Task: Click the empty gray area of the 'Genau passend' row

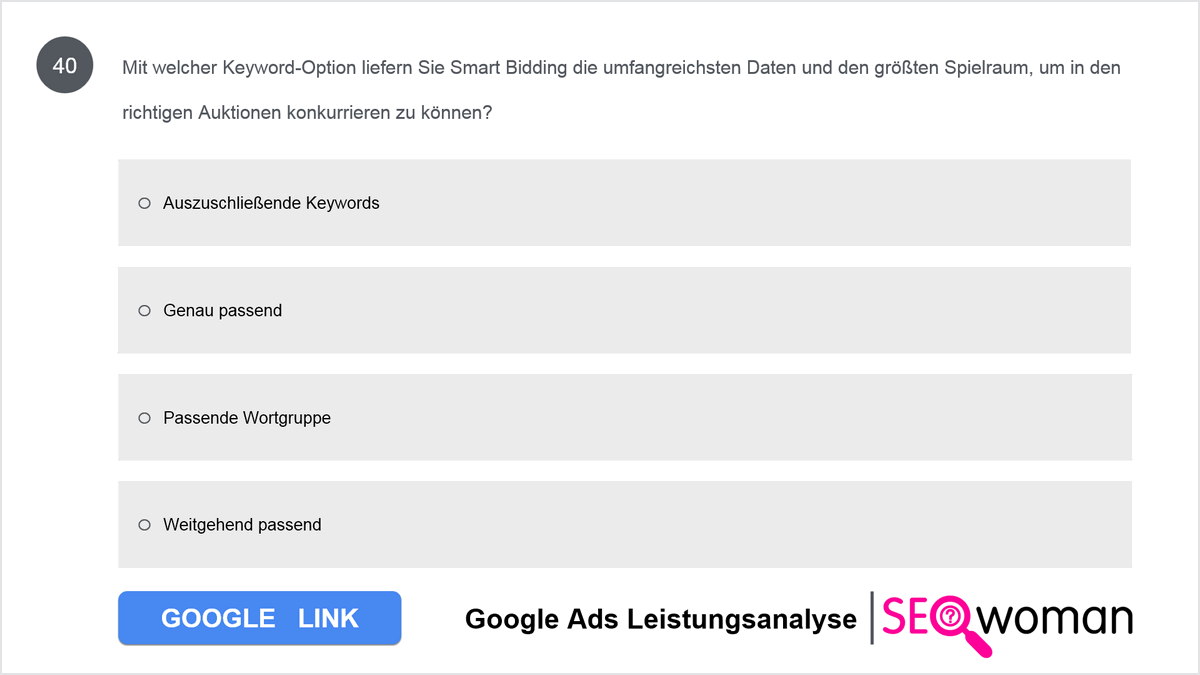Action: (x=700, y=310)
